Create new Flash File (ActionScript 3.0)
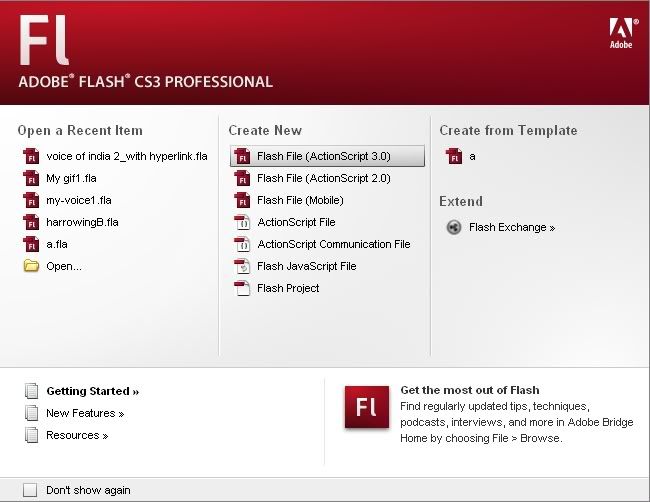 pos(327,156)
